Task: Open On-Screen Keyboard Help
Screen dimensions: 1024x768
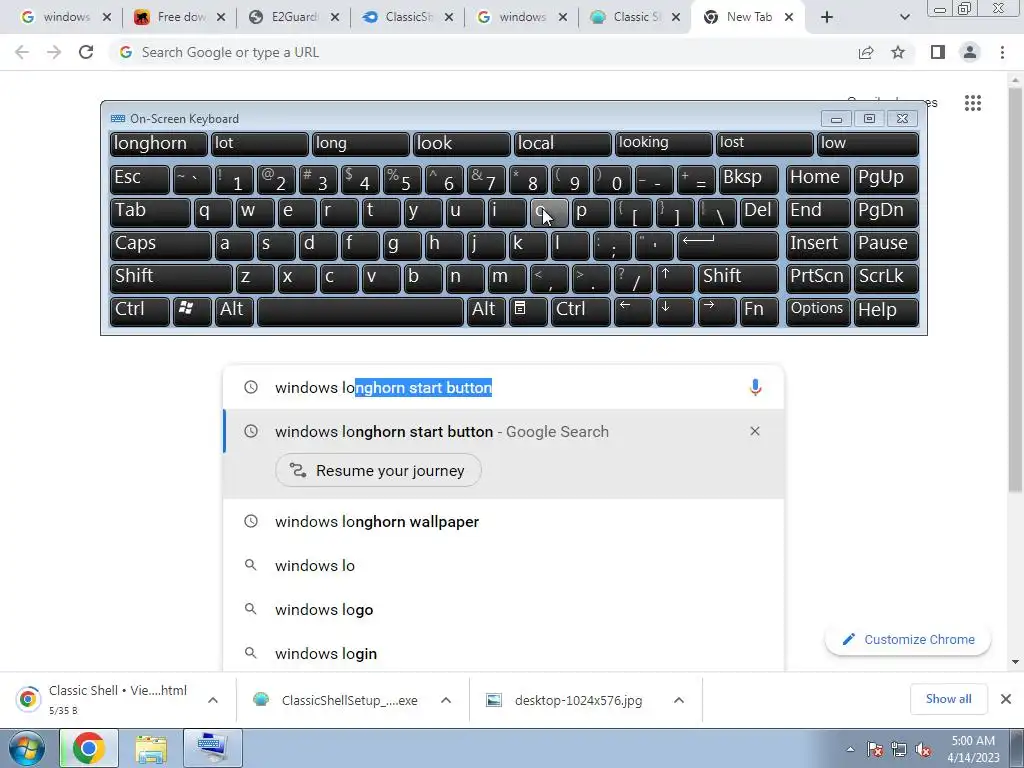Action: click(886, 311)
